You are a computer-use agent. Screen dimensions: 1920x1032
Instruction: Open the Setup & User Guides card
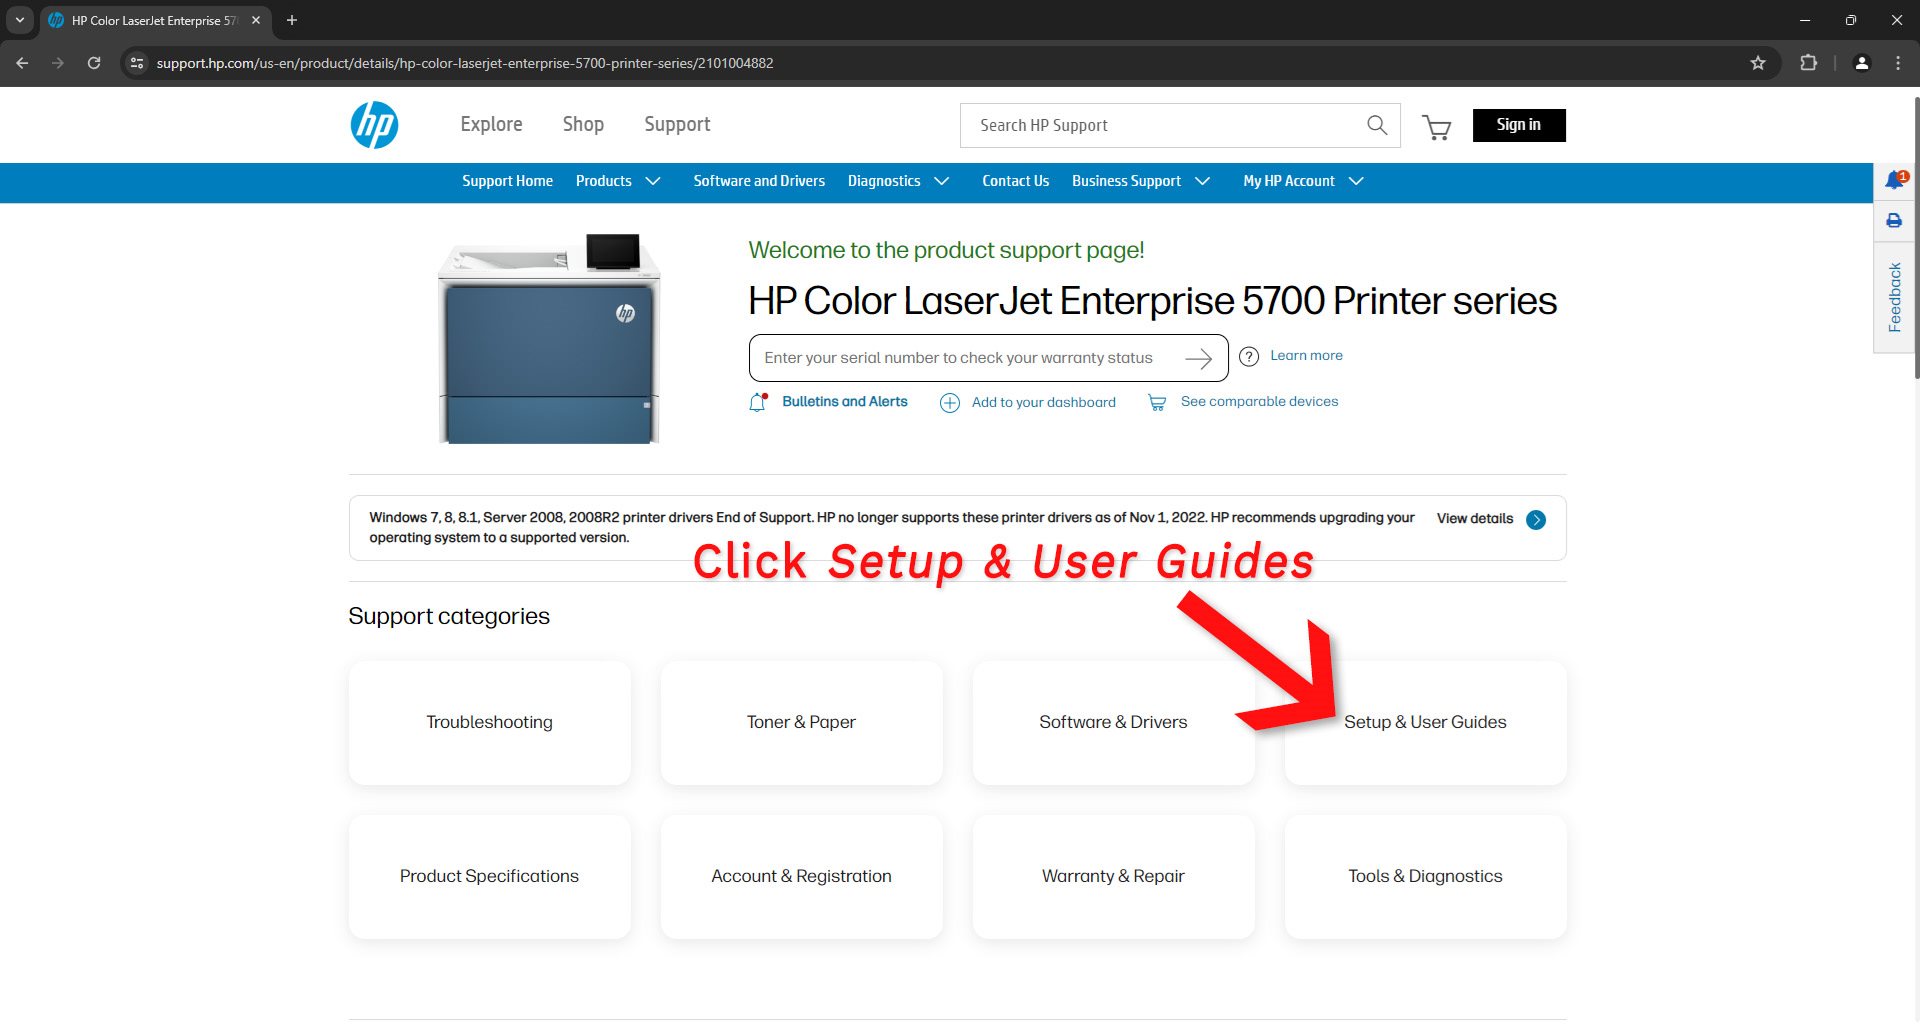pos(1424,722)
